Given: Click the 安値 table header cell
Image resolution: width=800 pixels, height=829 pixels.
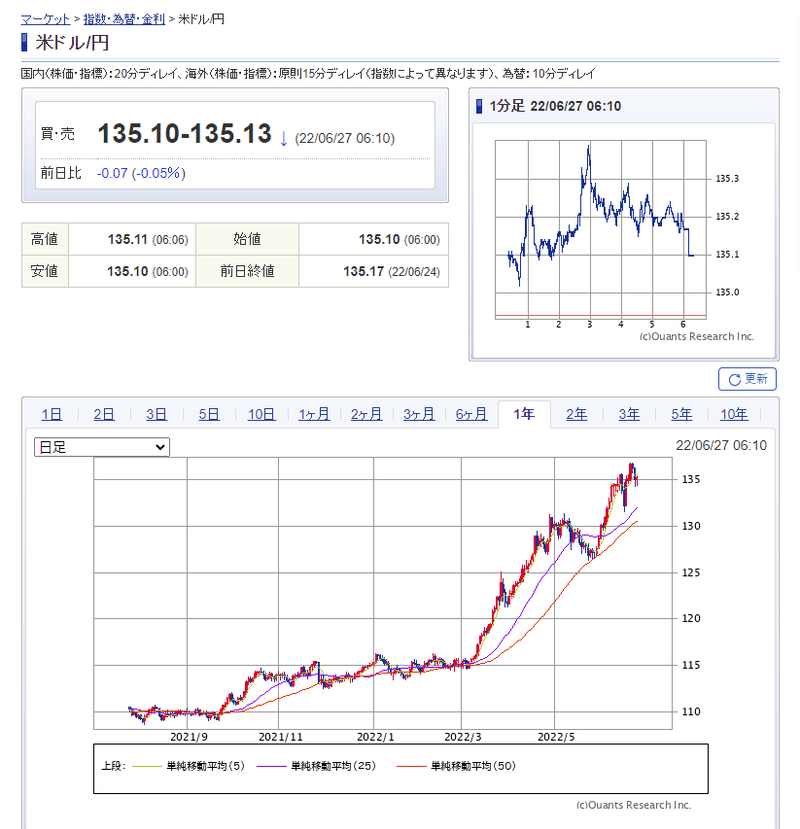Looking at the screenshot, I should click(45, 271).
